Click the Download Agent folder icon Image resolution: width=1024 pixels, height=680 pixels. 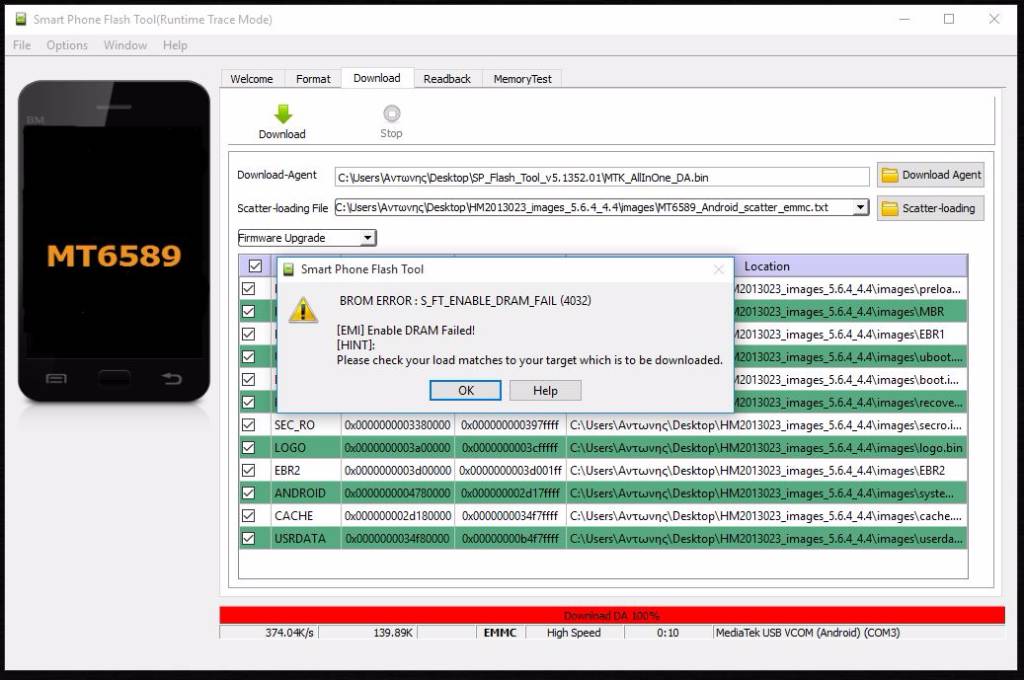pyautogui.click(x=889, y=175)
